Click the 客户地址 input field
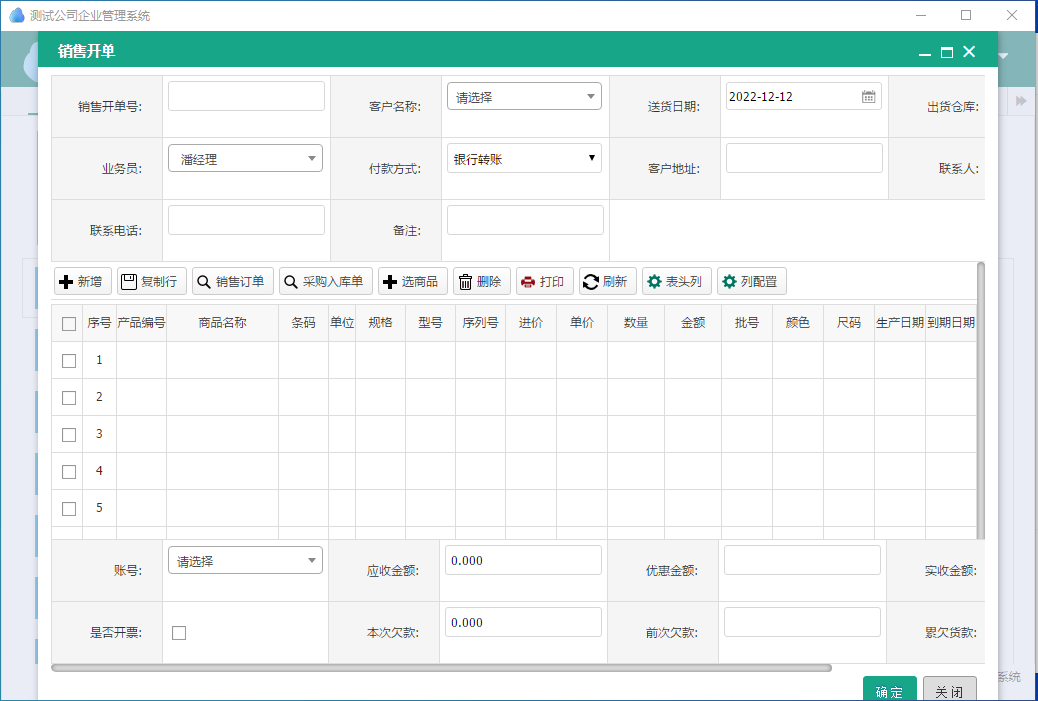 click(x=804, y=158)
